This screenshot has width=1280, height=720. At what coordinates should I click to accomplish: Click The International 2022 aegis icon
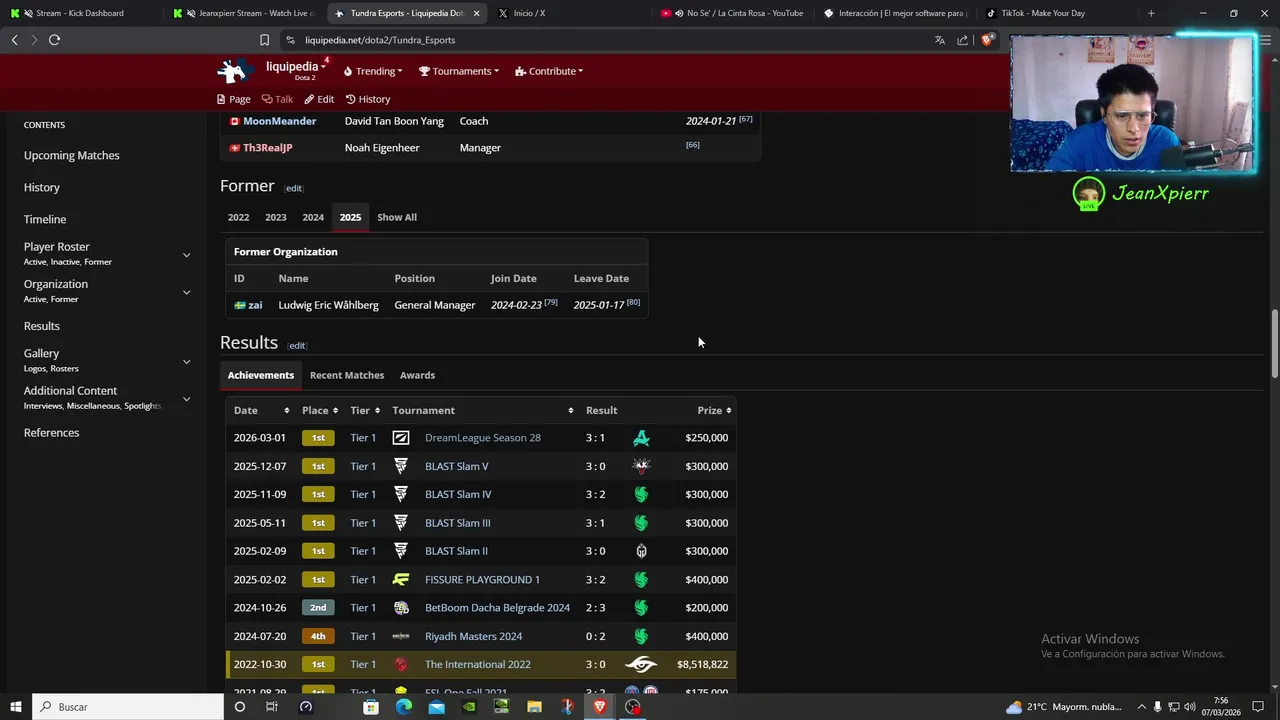click(x=401, y=665)
